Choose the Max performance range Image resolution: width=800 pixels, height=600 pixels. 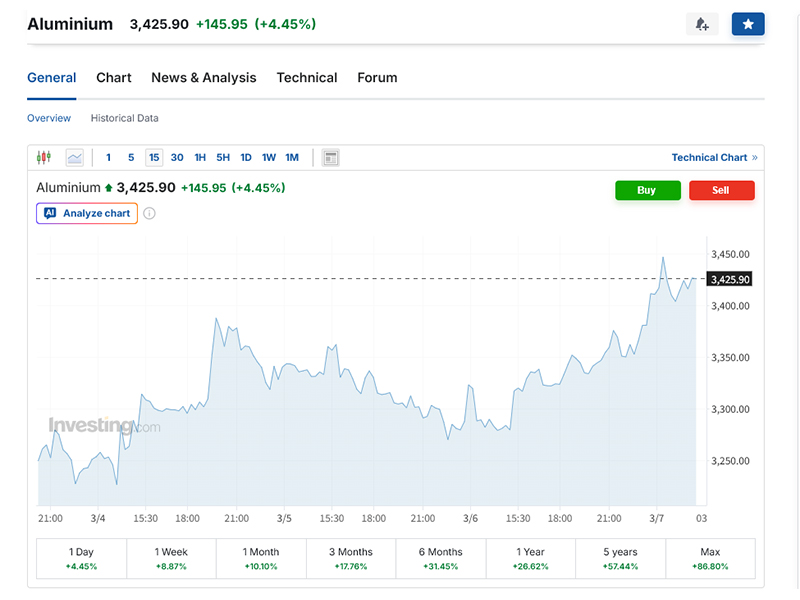click(x=710, y=559)
